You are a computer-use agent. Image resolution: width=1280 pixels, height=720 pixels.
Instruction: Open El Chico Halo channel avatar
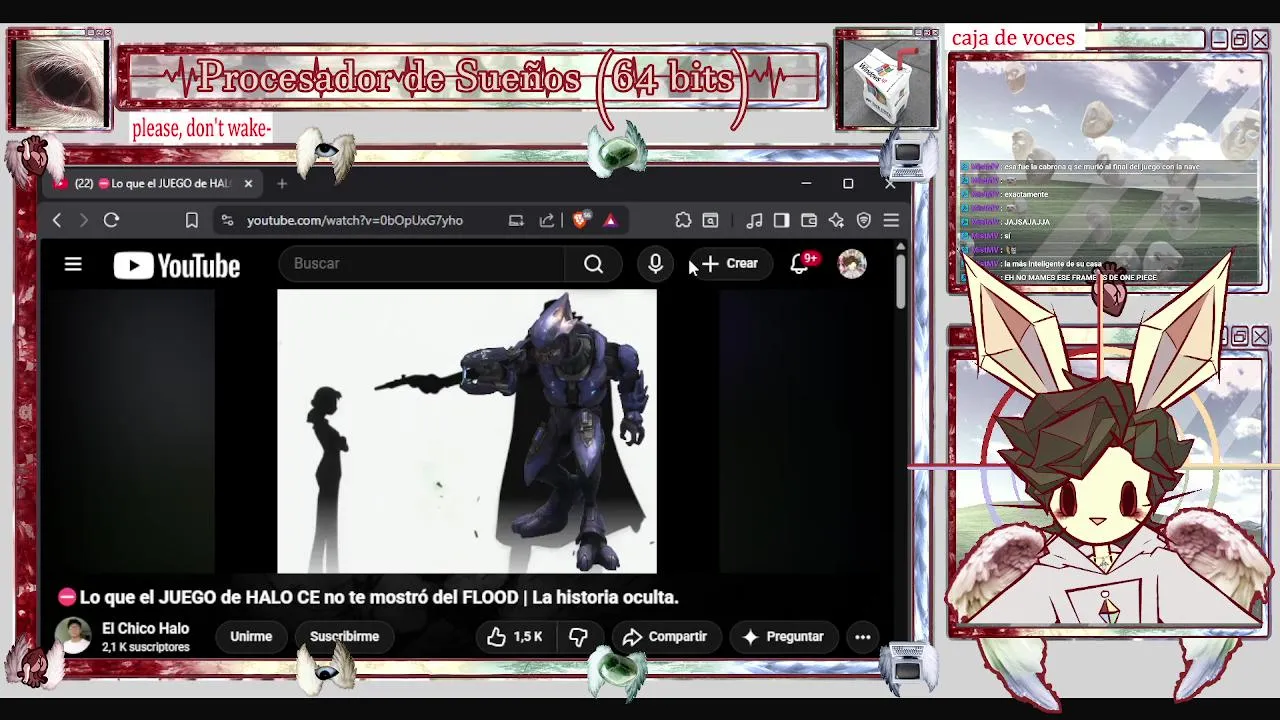73,636
